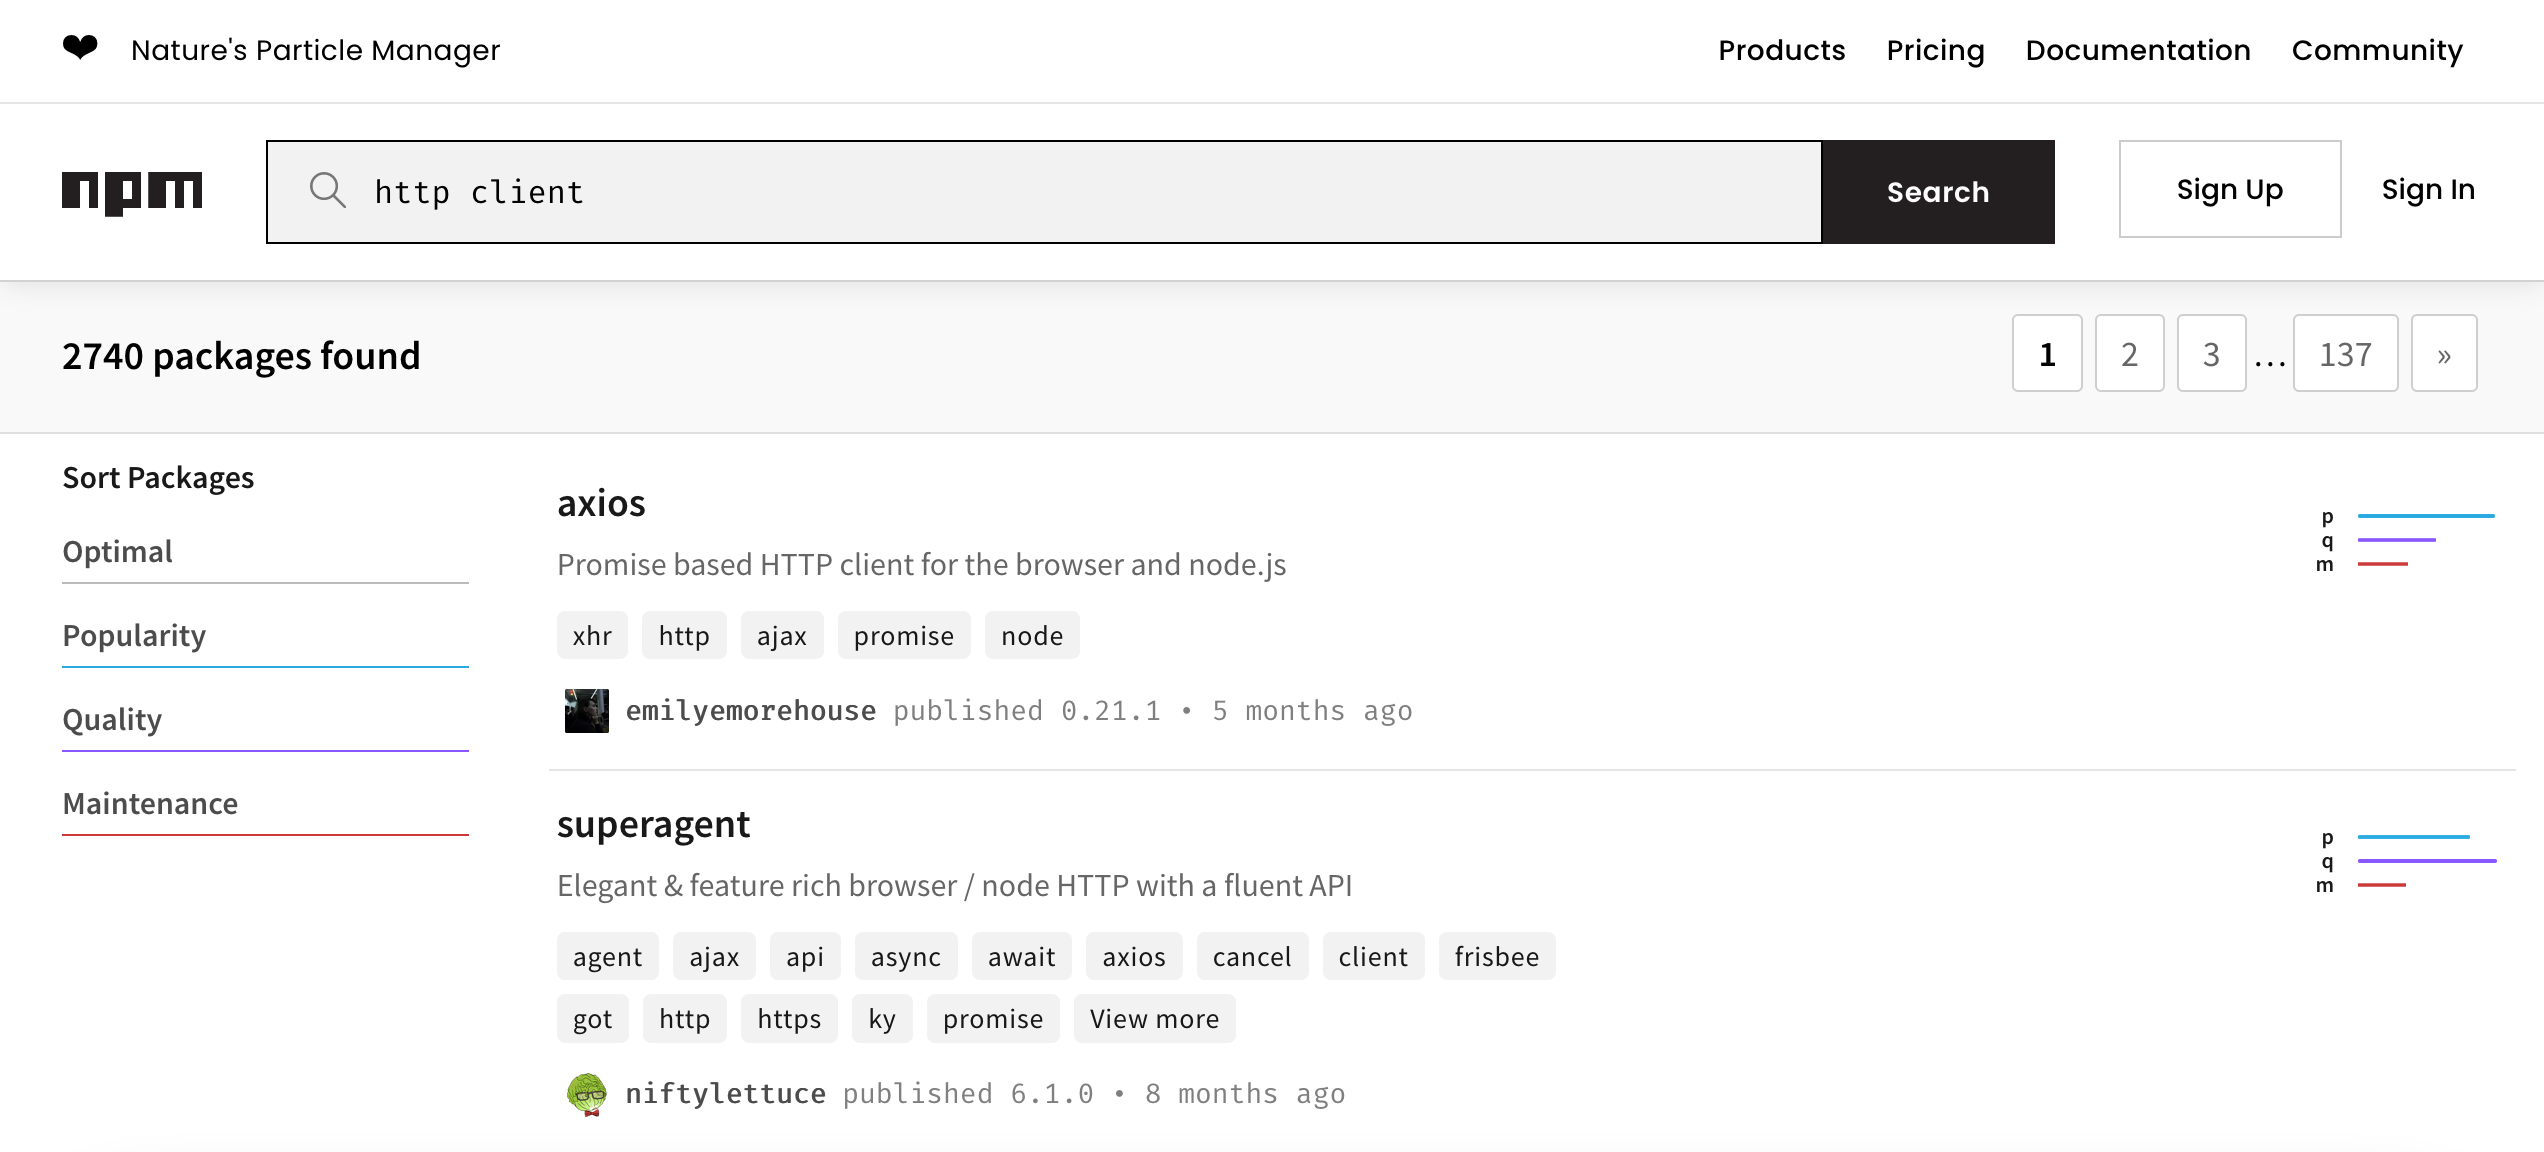
Task: Click the async keyword tag
Action: coord(906,957)
